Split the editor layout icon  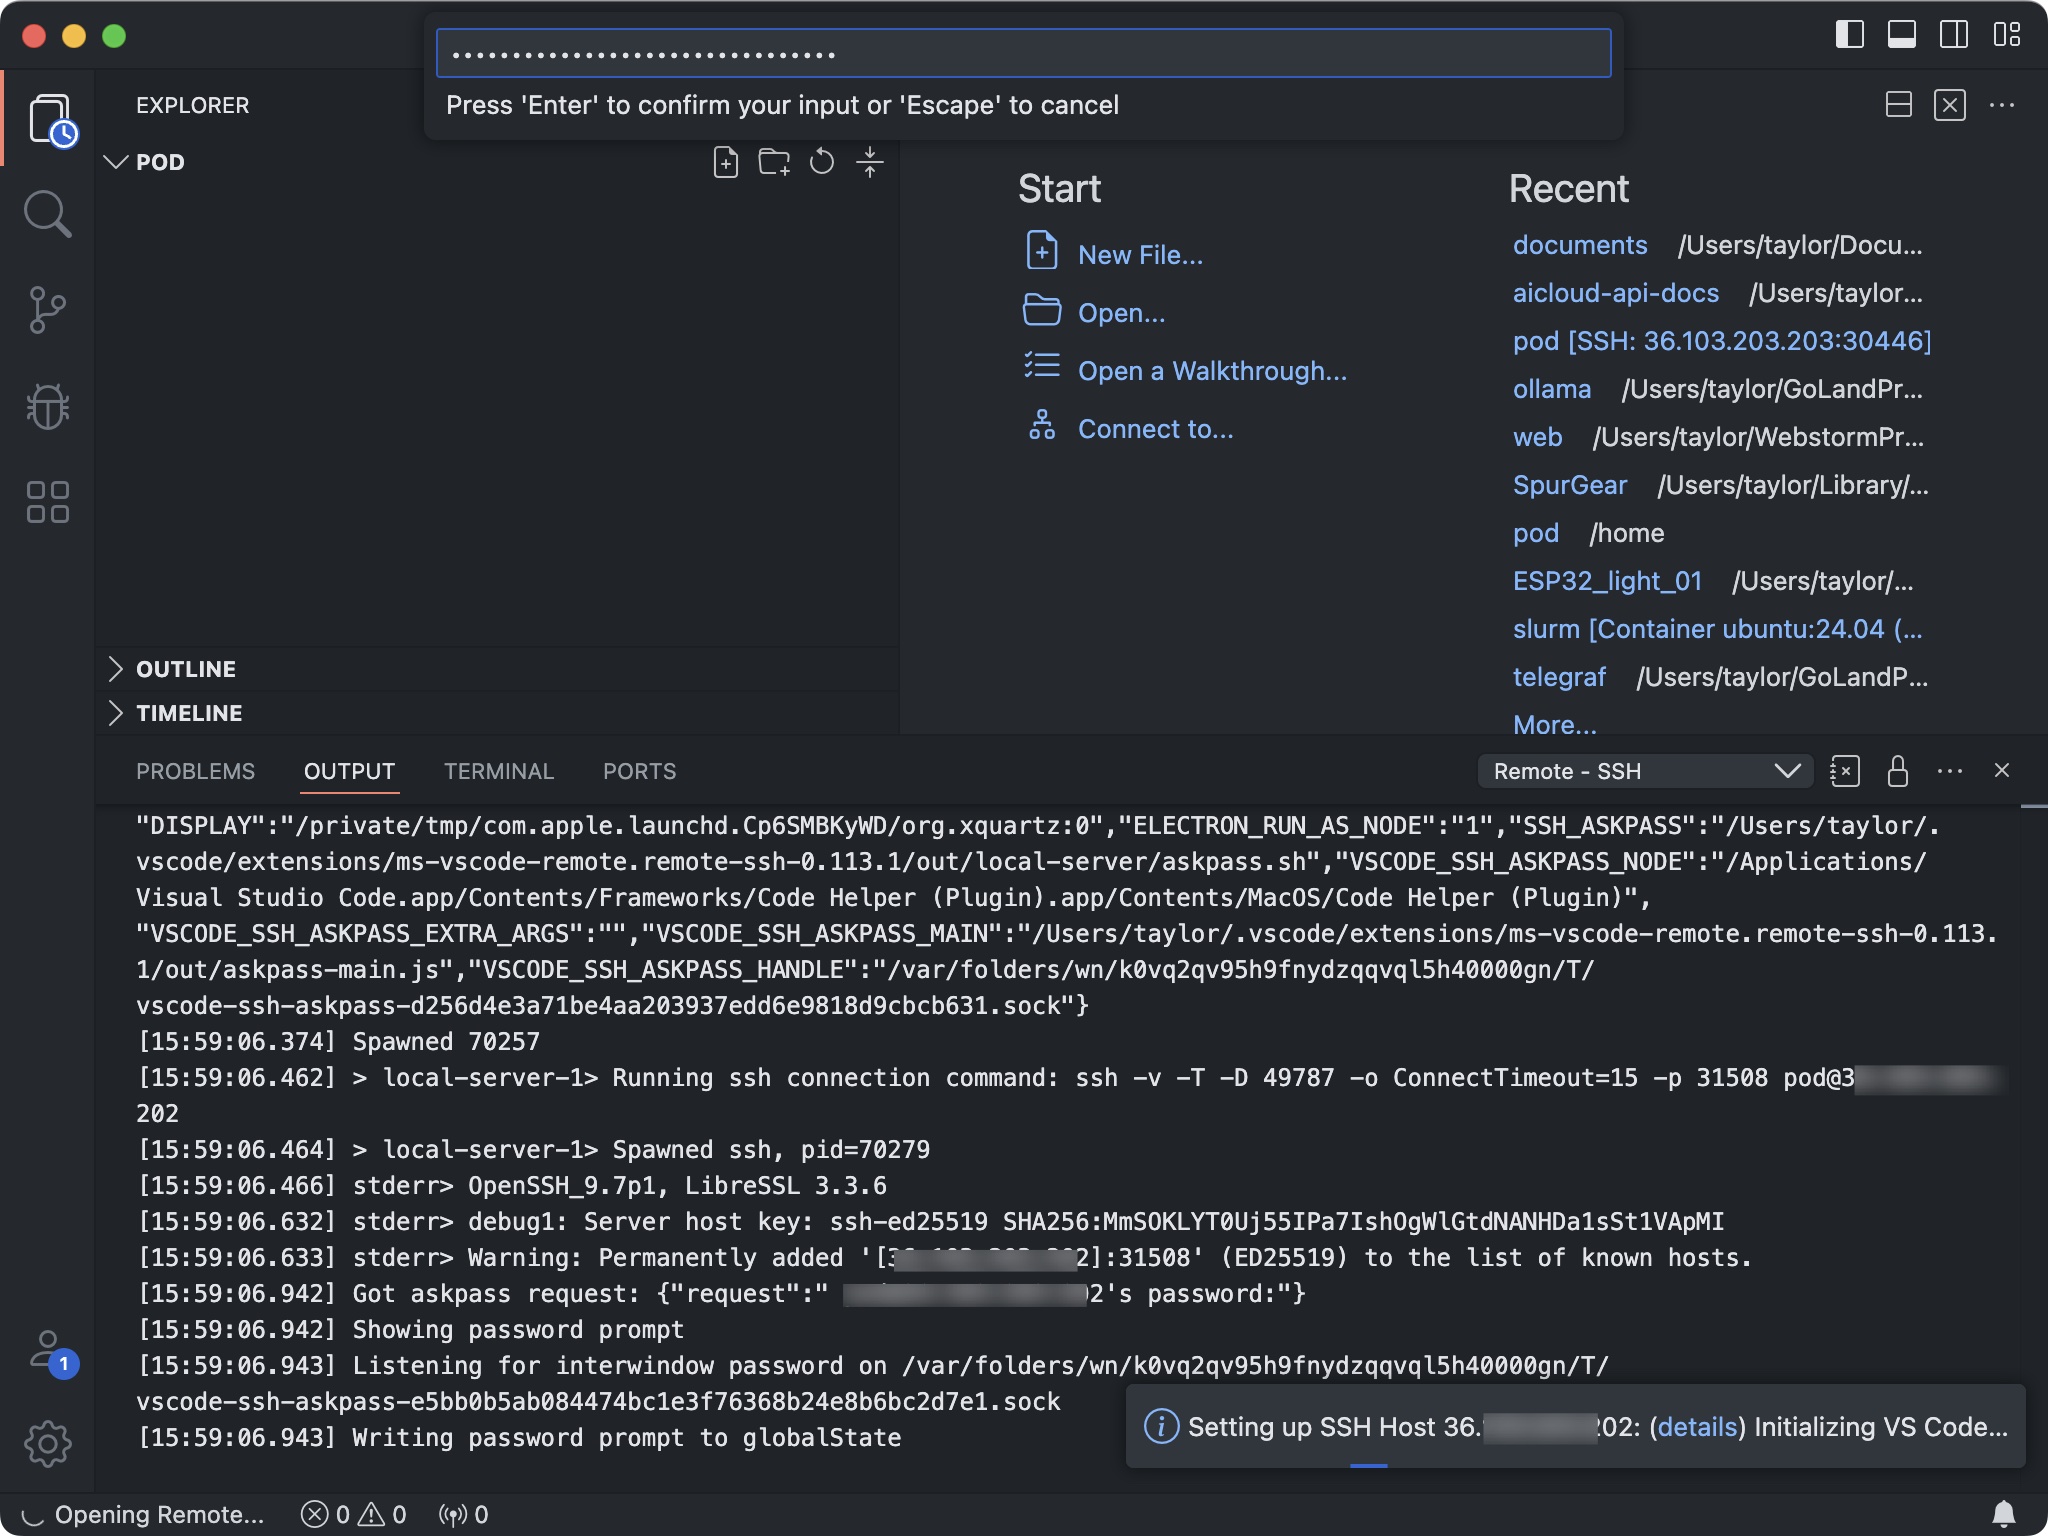[1898, 105]
